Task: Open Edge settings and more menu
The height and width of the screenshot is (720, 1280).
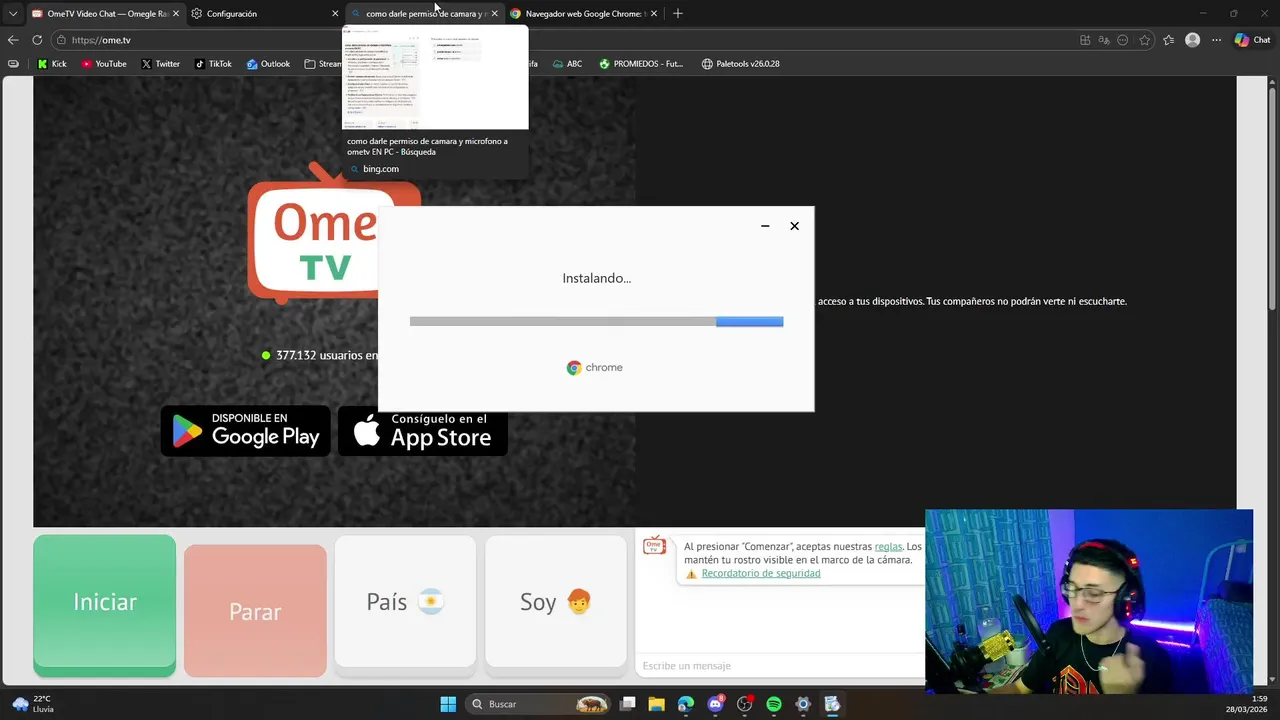Action: 1216,40
